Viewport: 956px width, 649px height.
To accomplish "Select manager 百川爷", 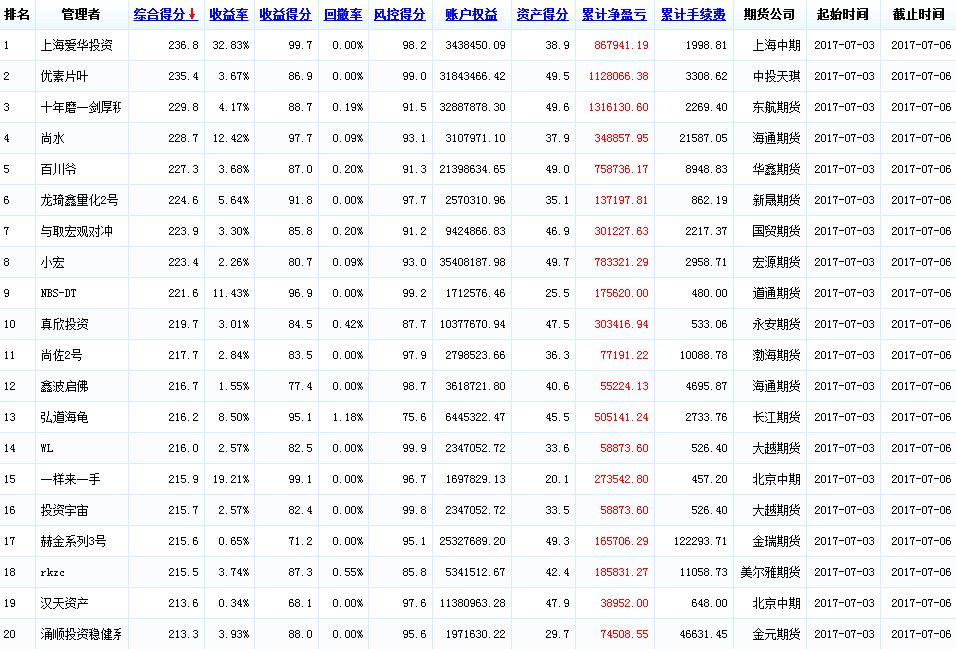I will tap(59, 169).
